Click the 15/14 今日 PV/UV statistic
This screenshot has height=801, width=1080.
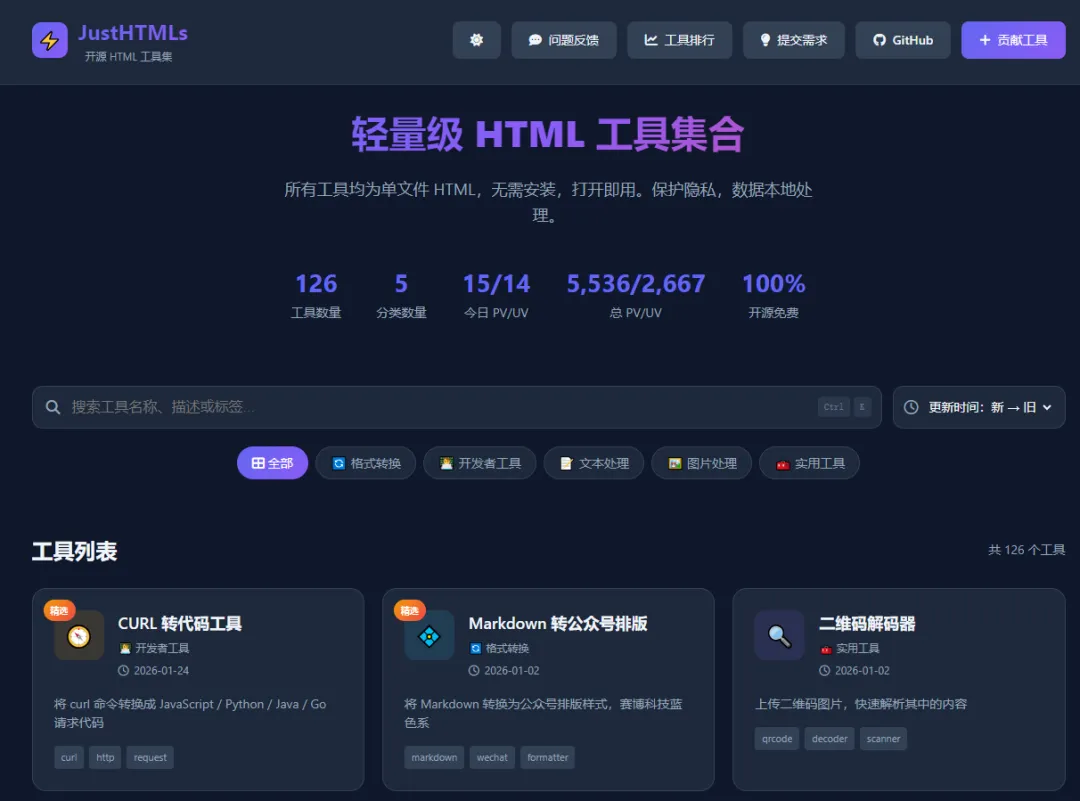(x=496, y=295)
